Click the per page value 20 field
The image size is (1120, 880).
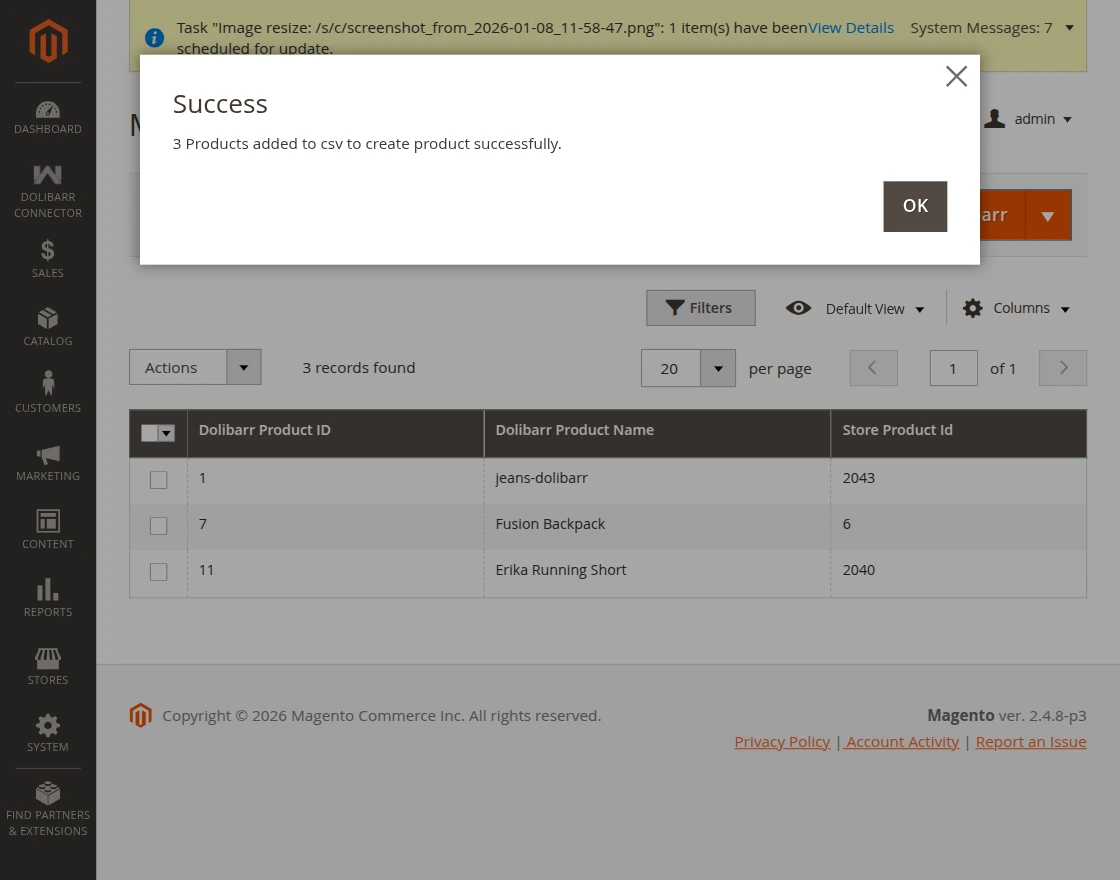(x=671, y=369)
